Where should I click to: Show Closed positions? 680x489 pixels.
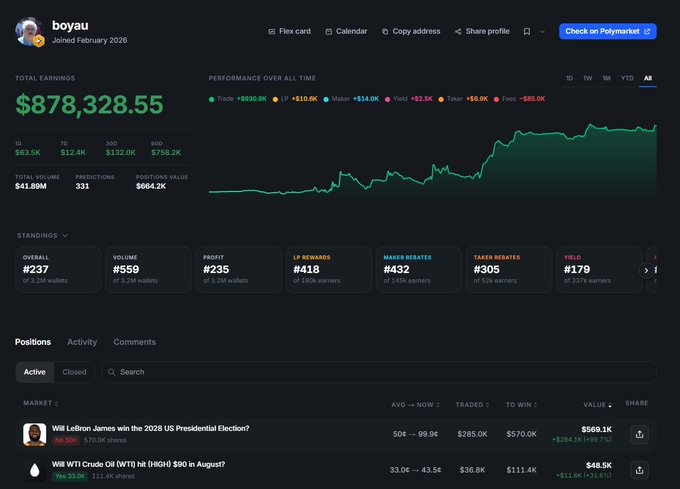point(74,372)
